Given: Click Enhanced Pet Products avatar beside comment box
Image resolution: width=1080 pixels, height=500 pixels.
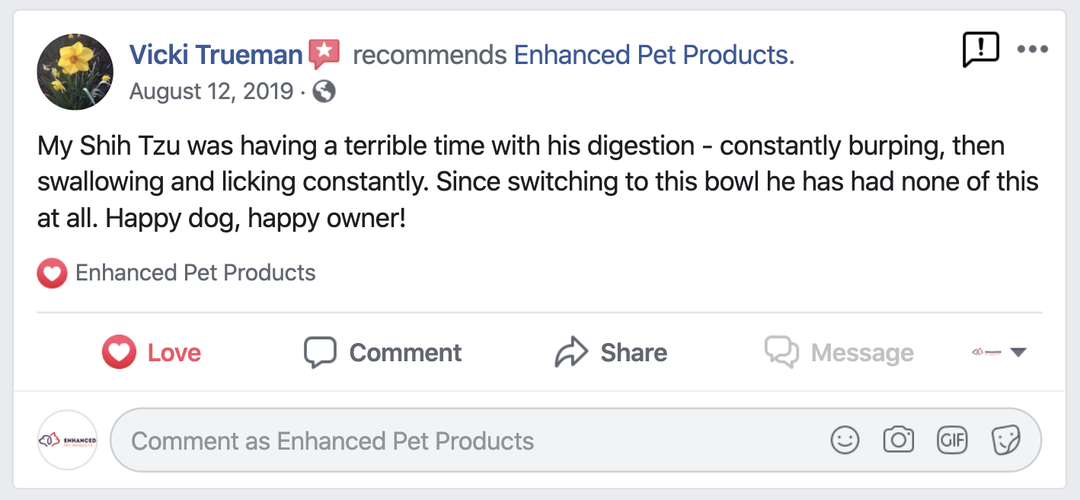Looking at the screenshot, I should (x=67, y=440).
